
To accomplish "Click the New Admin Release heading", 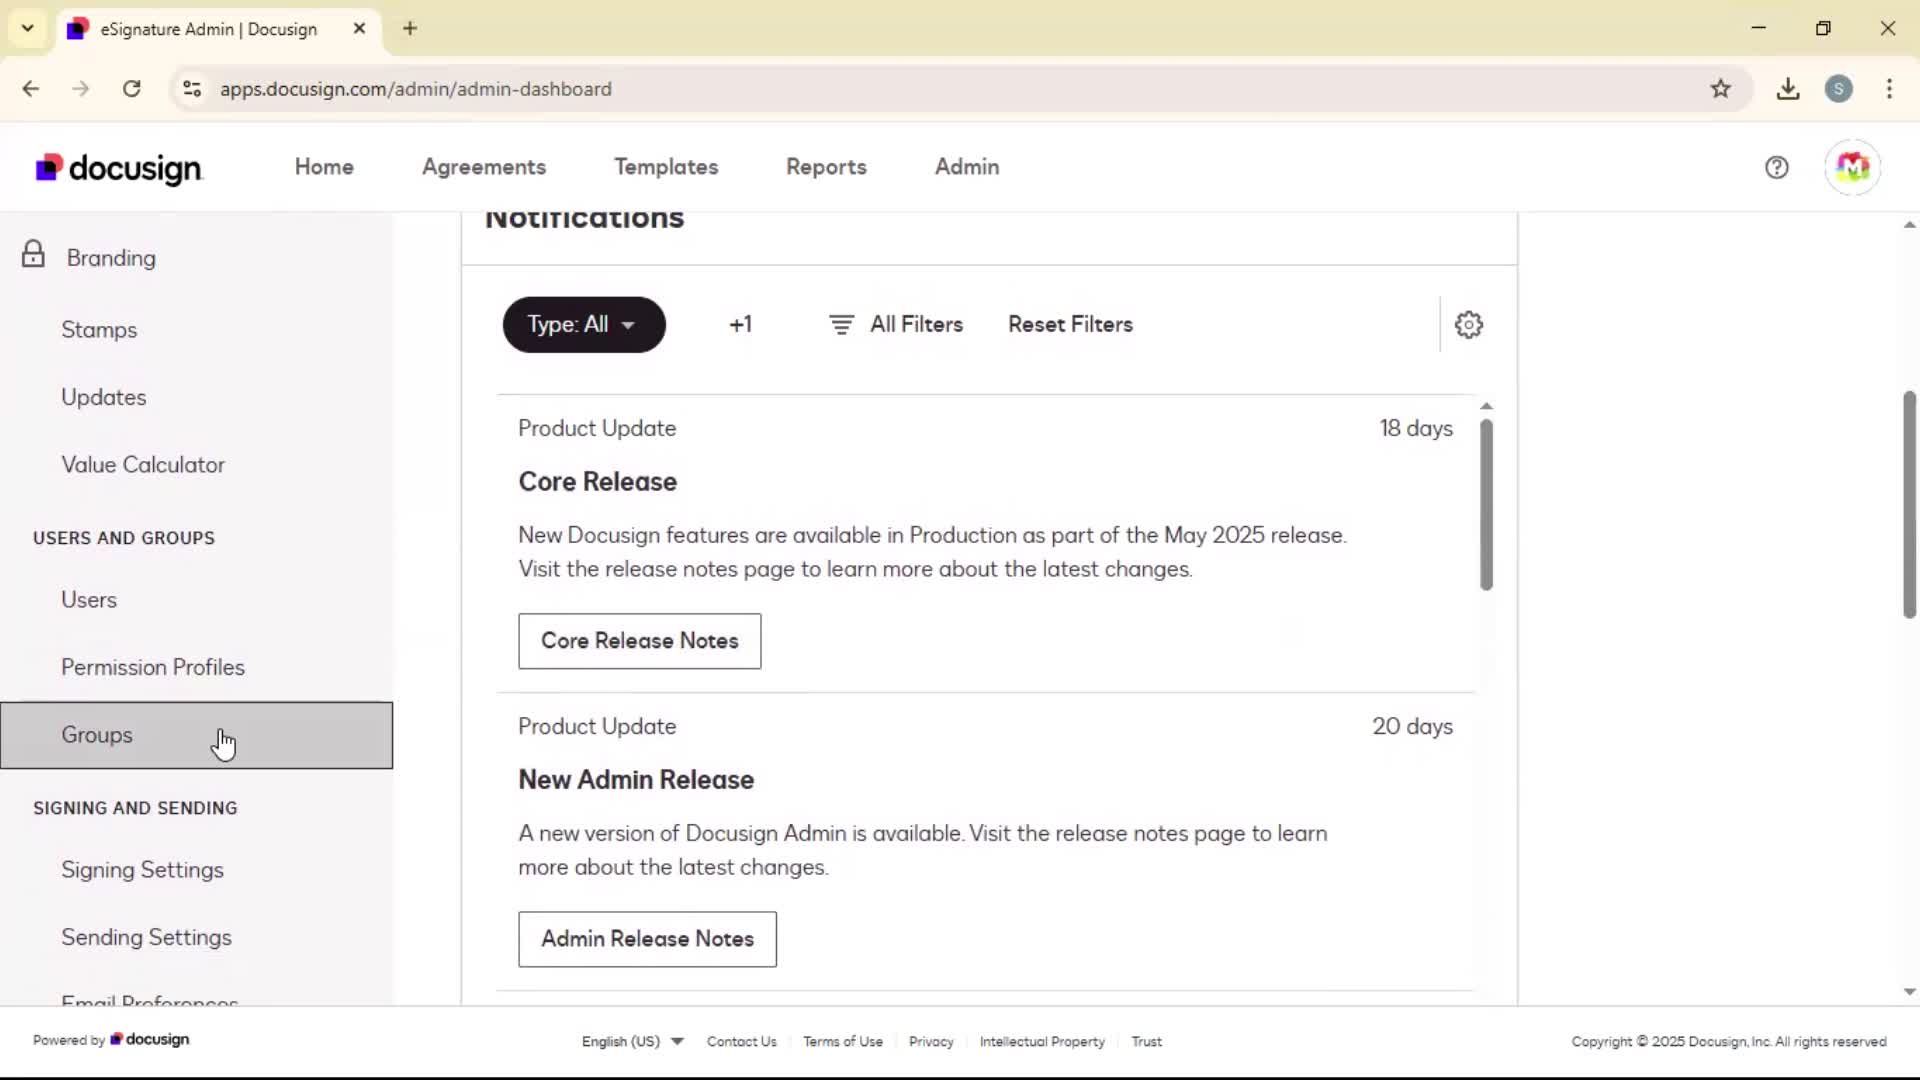I will pyautogui.click(x=636, y=780).
